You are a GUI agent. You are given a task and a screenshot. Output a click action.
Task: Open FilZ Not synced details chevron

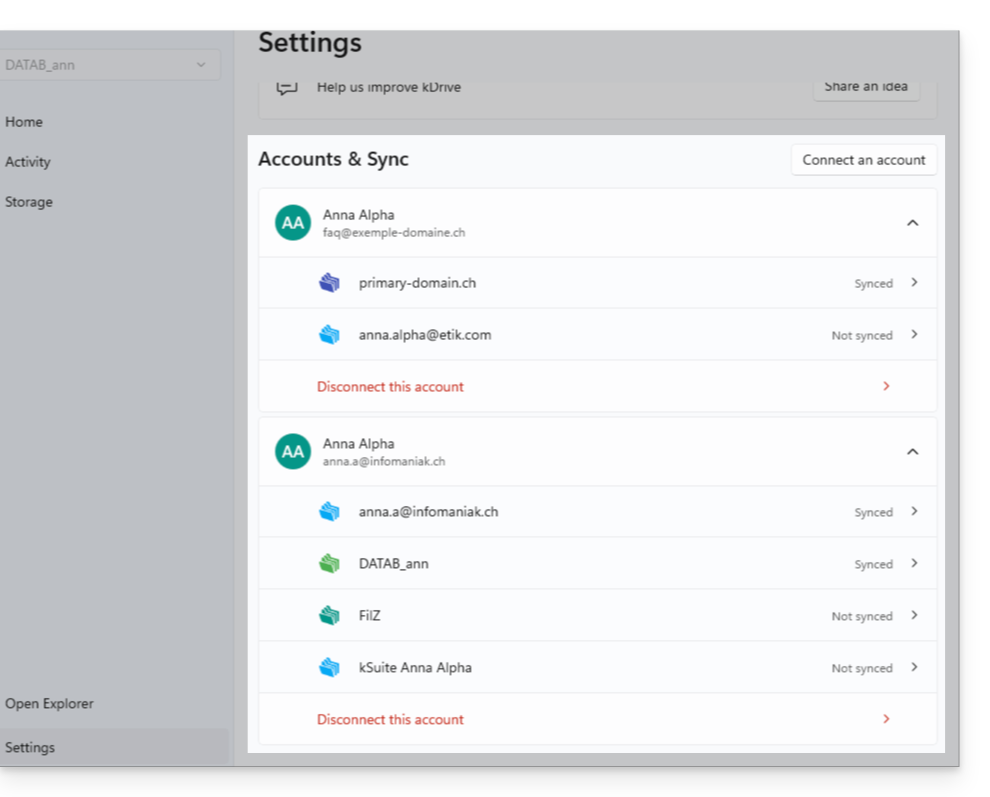(914, 615)
